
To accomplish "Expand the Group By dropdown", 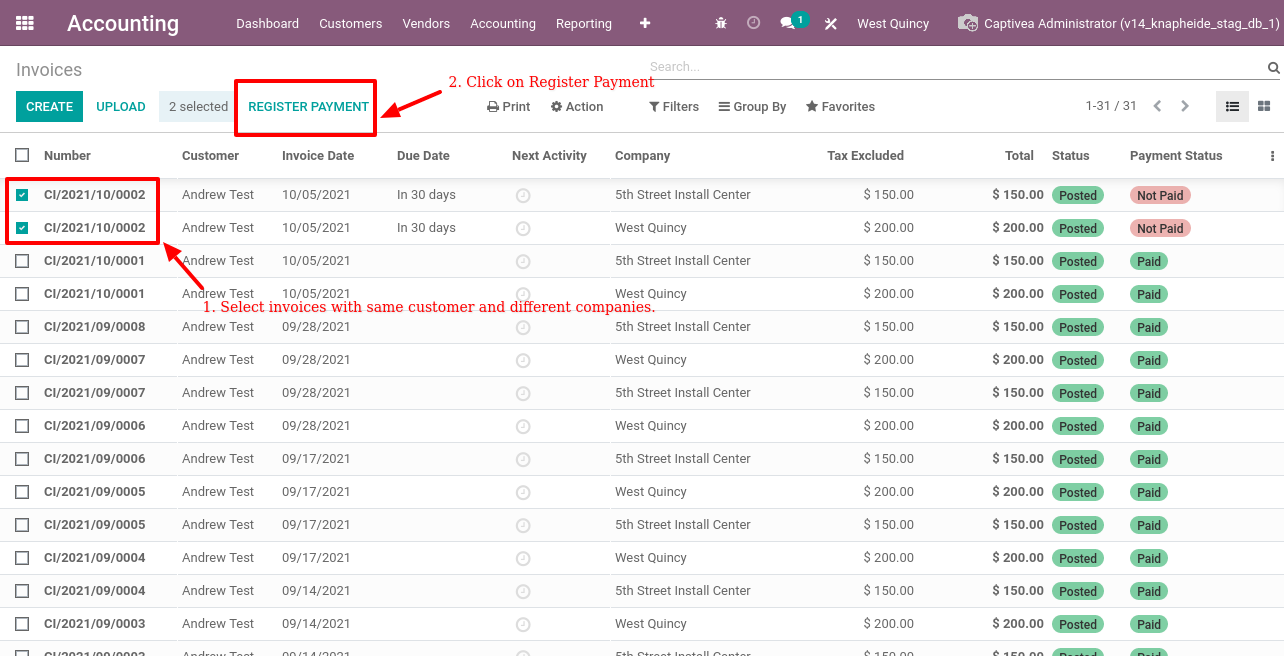I will [x=752, y=107].
